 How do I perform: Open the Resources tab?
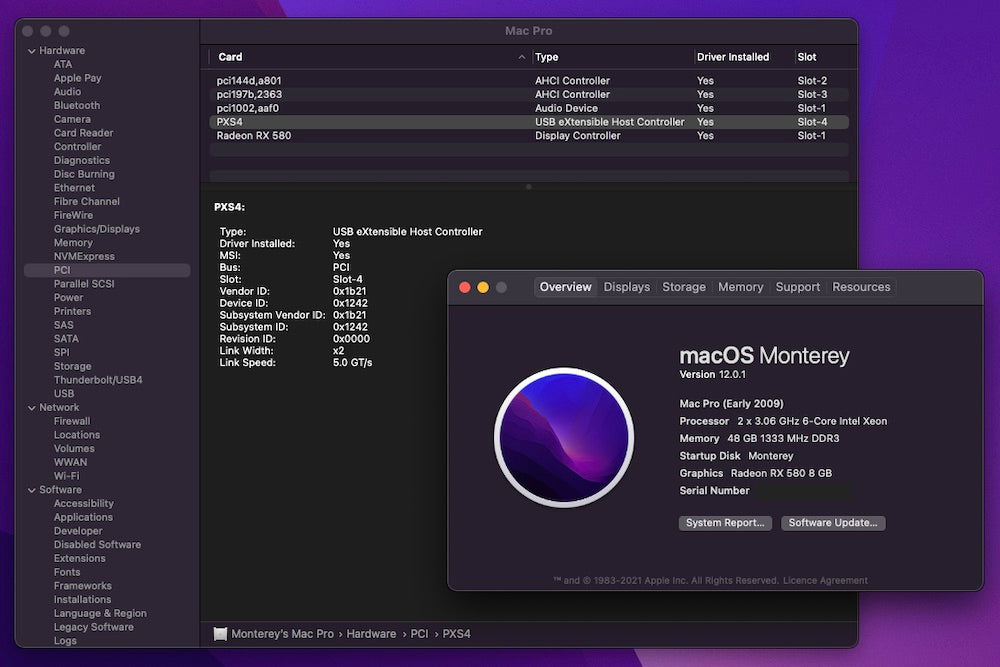861,287
